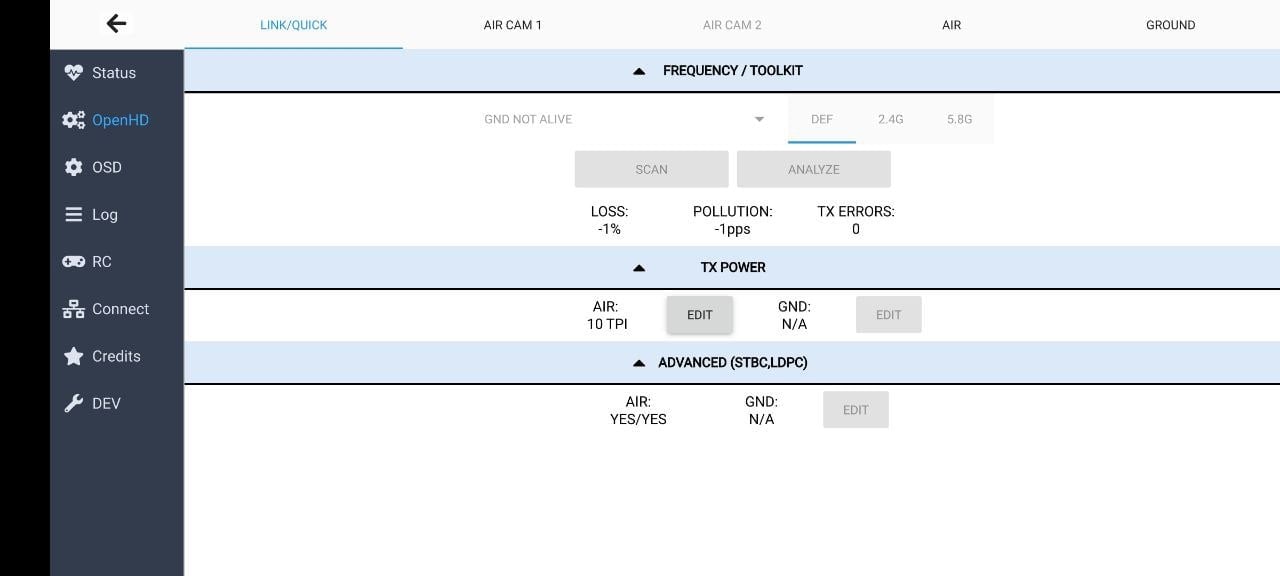The width and height of the screenshot is (1280, 576).
Task: Collapse the TX Power section
Action: (639, 268)
